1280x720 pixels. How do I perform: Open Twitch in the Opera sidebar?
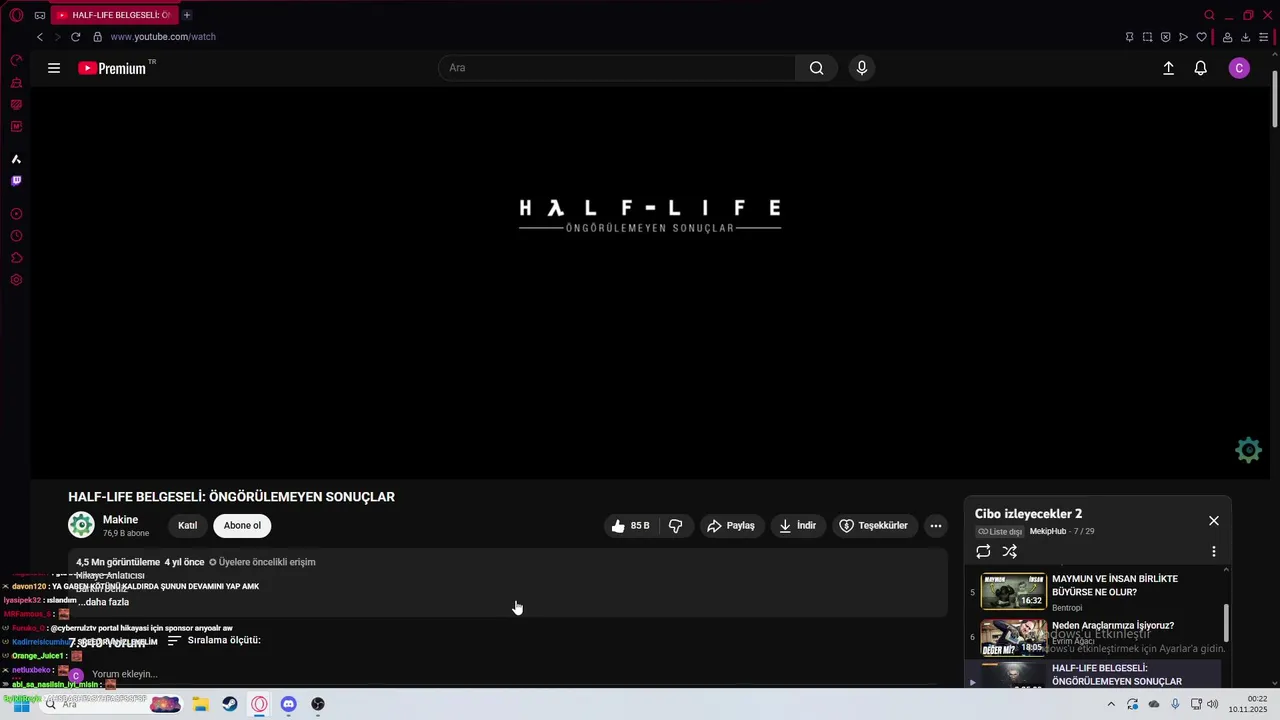(x=16, y=181)
